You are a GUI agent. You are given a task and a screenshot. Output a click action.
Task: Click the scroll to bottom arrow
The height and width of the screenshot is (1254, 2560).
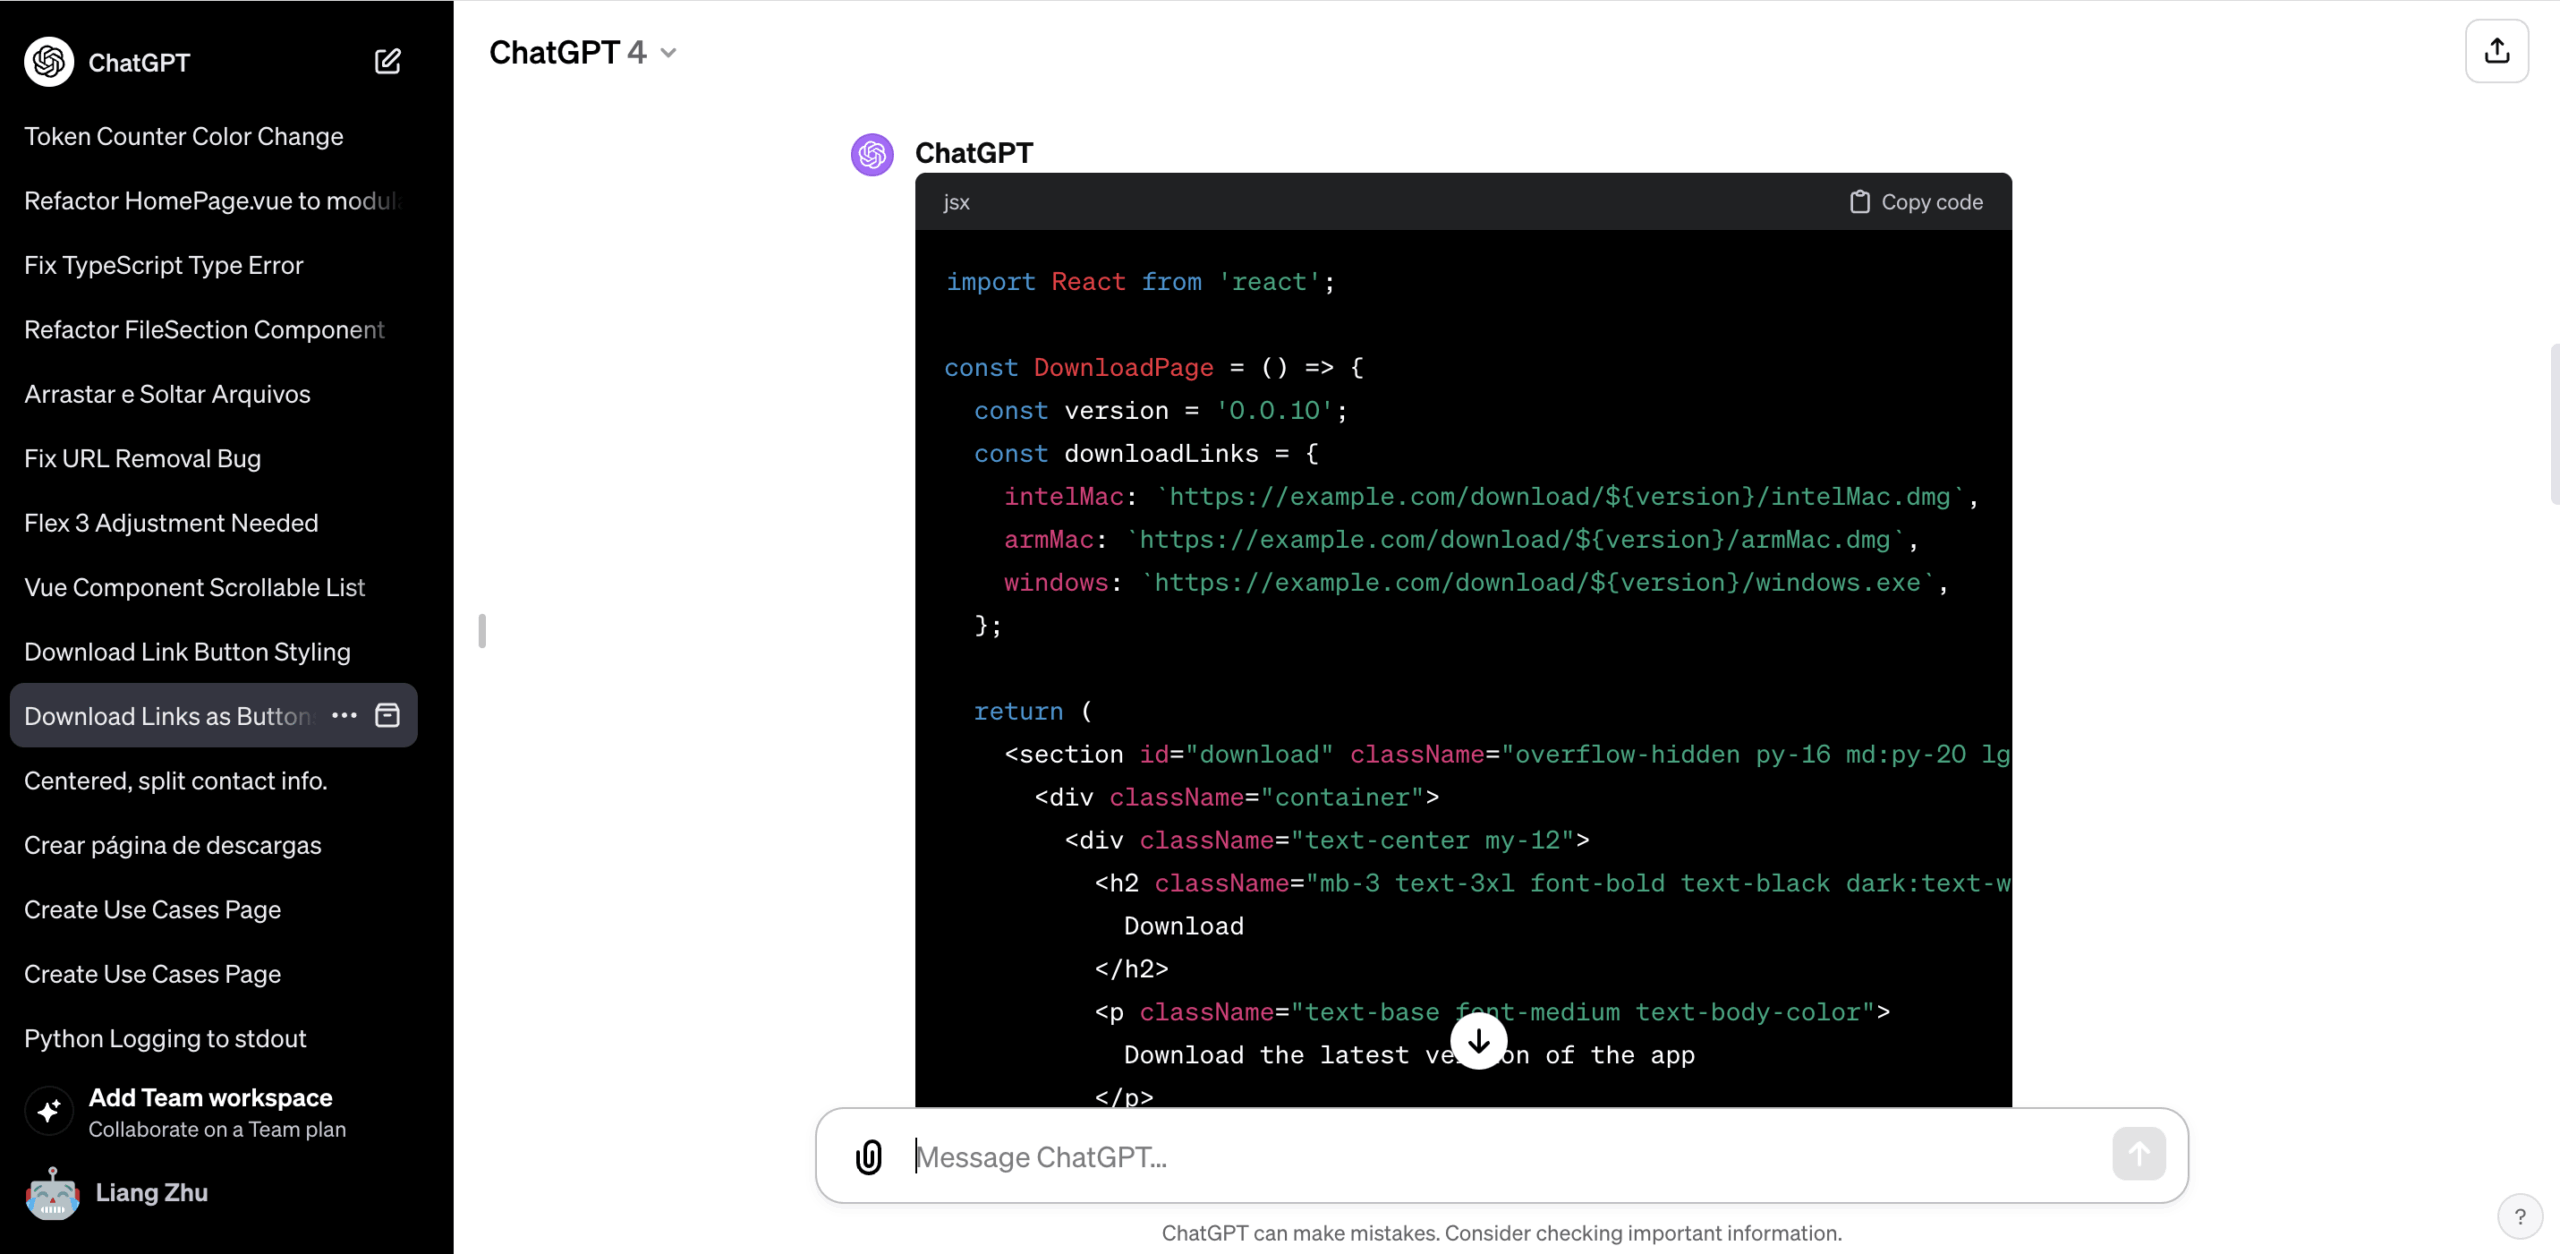click(1478, 1041)
